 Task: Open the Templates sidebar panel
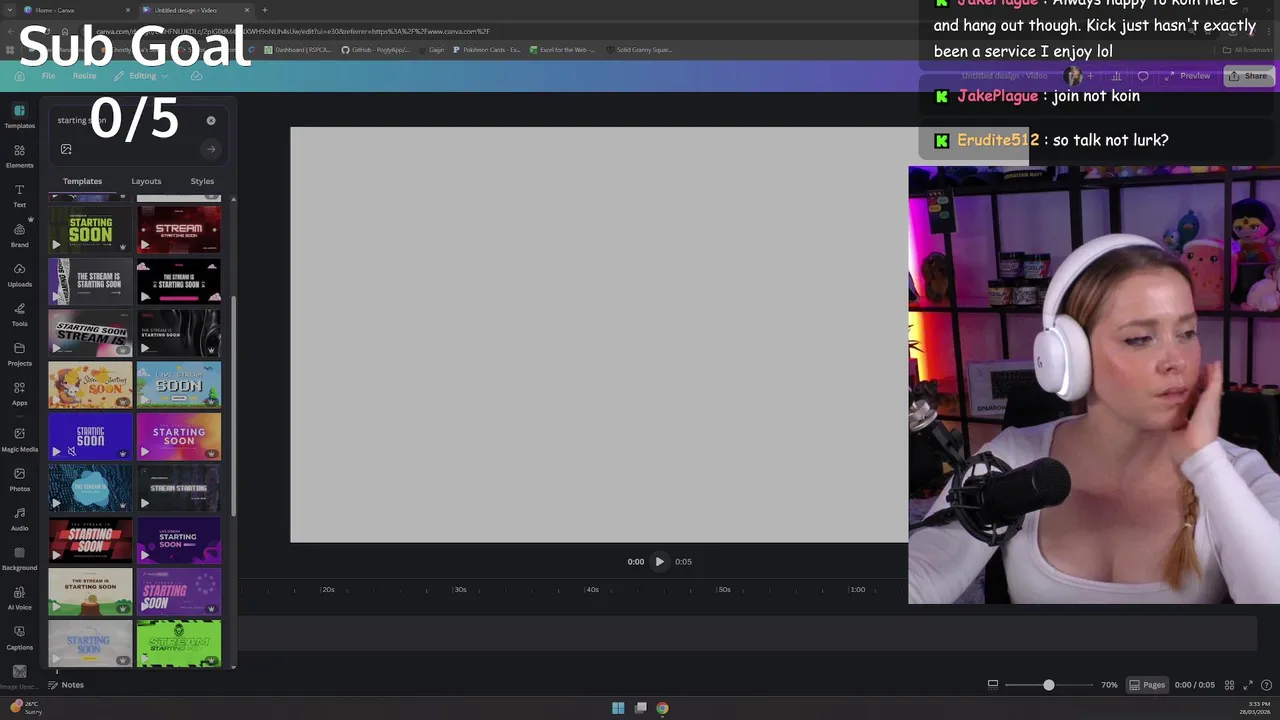pos(19,116)
